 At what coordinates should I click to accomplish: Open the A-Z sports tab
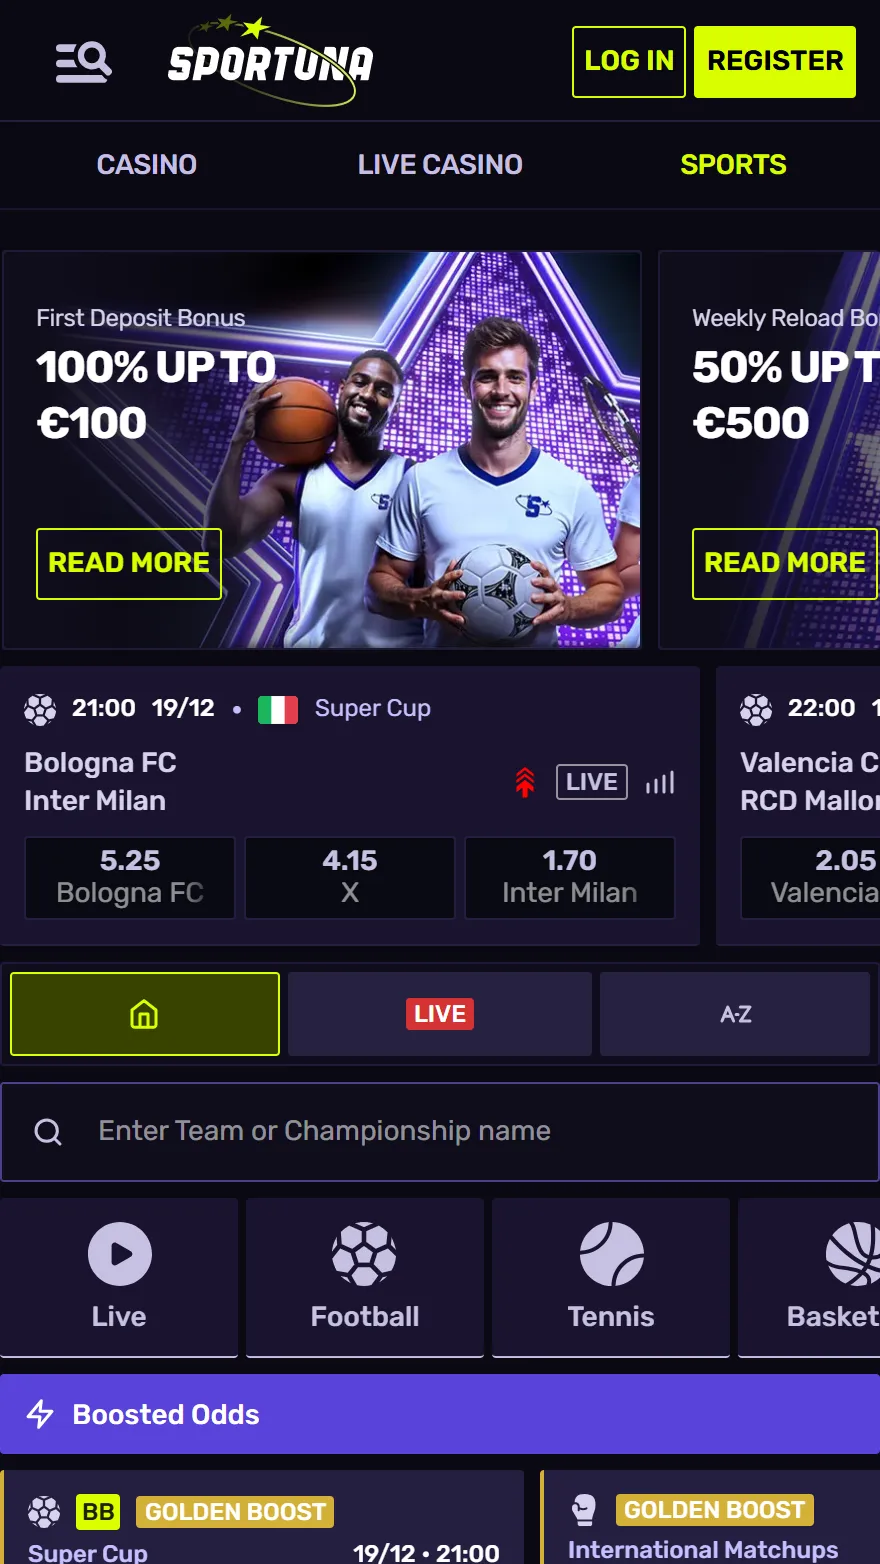pos(735,1014)
